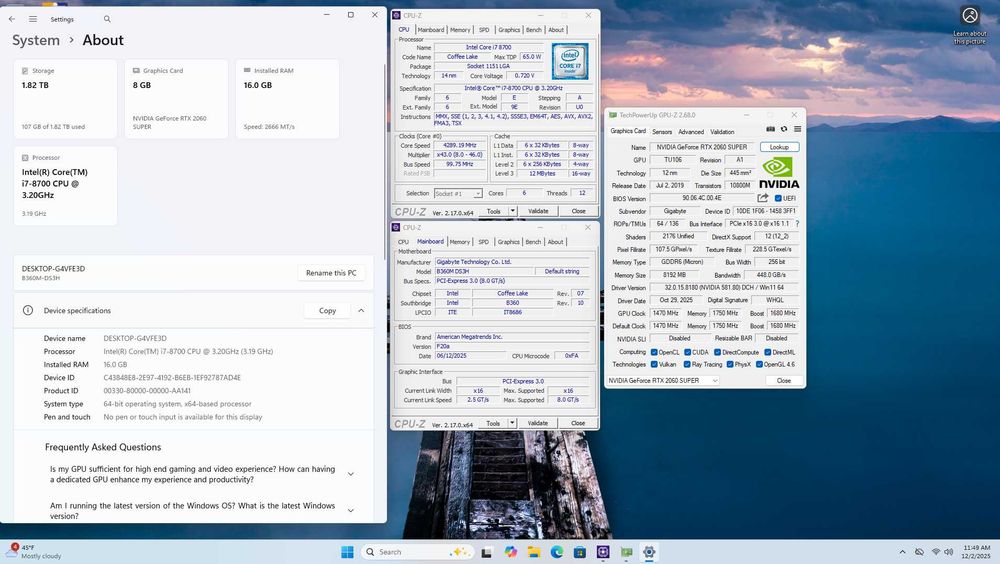This screenshot has height=564, width=1000.
Task: Click the Settings gear icon in taskbar
Action: pos(649,552)
